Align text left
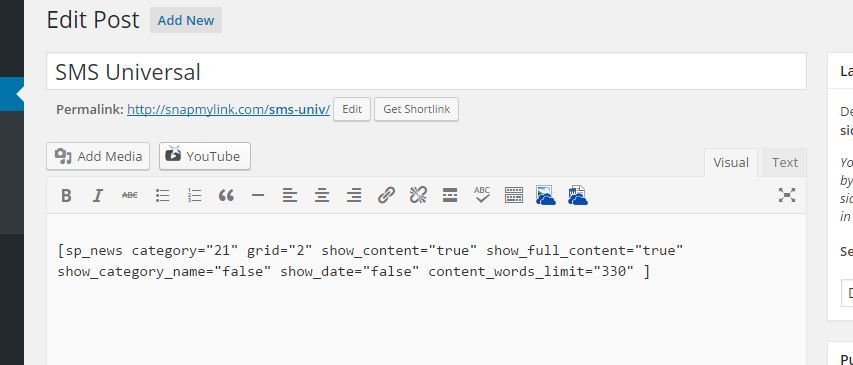Viewport: 853px width, 365px height. (290, 195)
